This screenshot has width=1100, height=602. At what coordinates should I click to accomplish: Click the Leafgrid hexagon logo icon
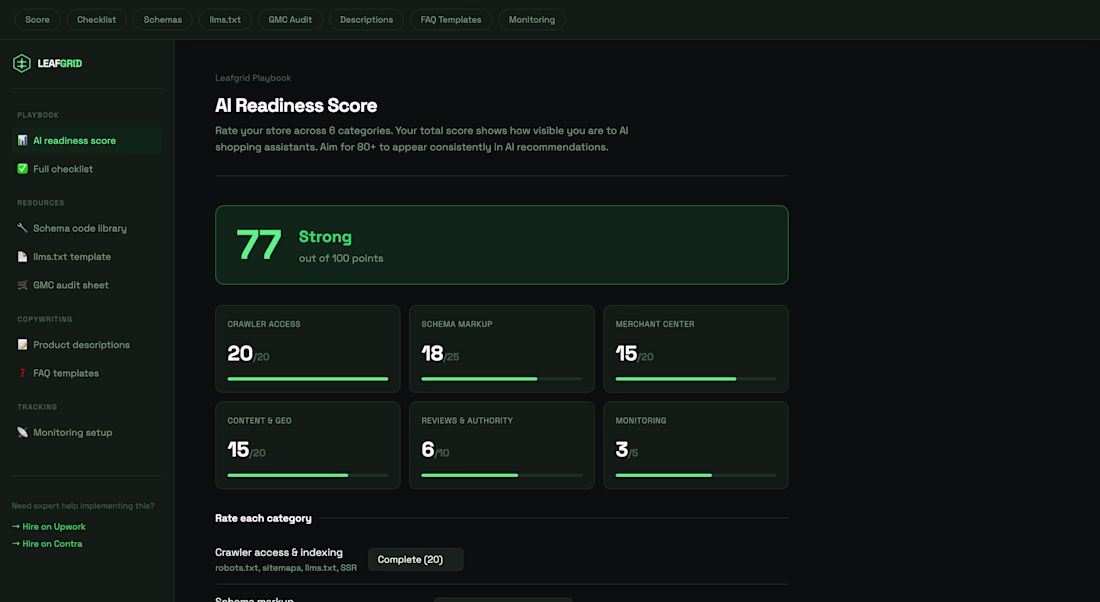pyautogui.click(x=22, y=63)
